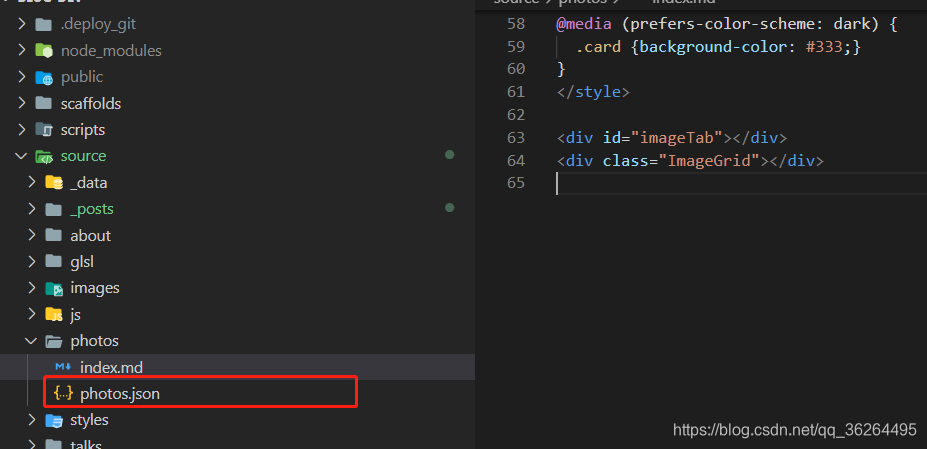This screenshot has width=927, height=449.
Task: Expand the styles folder chevron
Action: pyautogui.click(x=32, y=420)
